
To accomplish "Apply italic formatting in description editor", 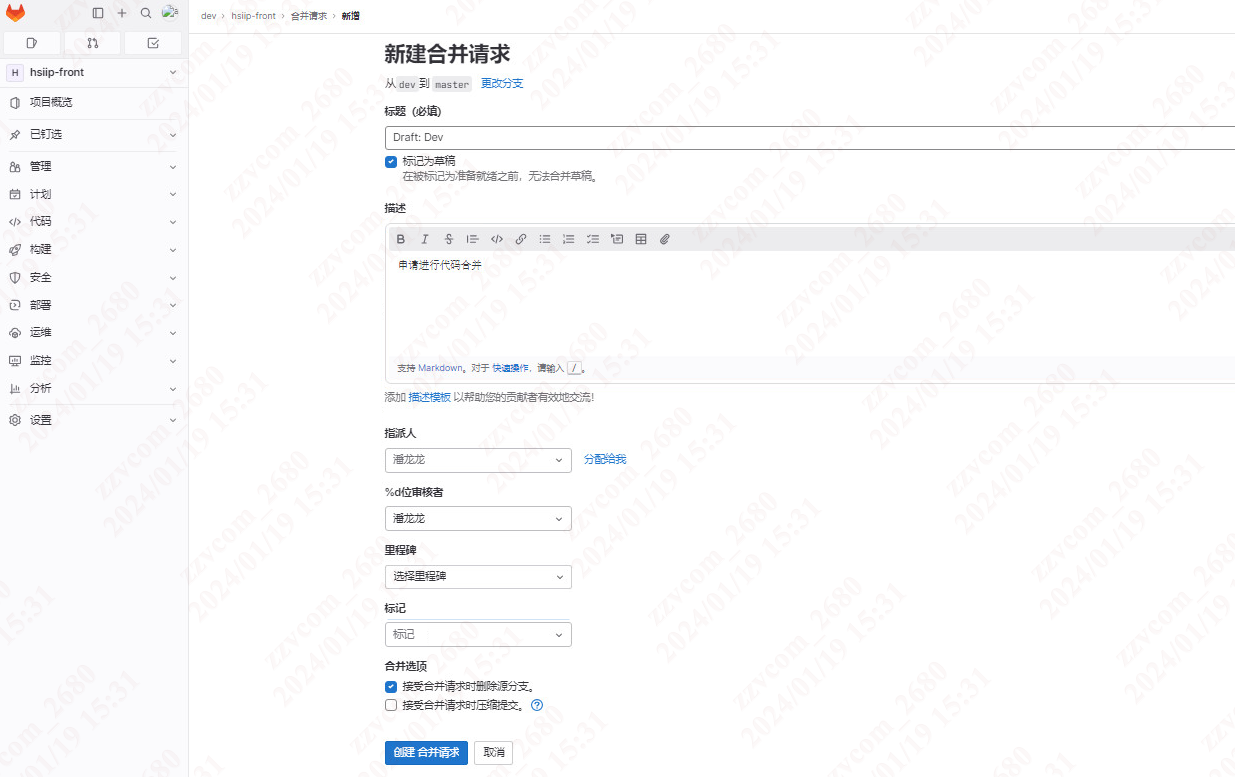I will pos(425,239).
